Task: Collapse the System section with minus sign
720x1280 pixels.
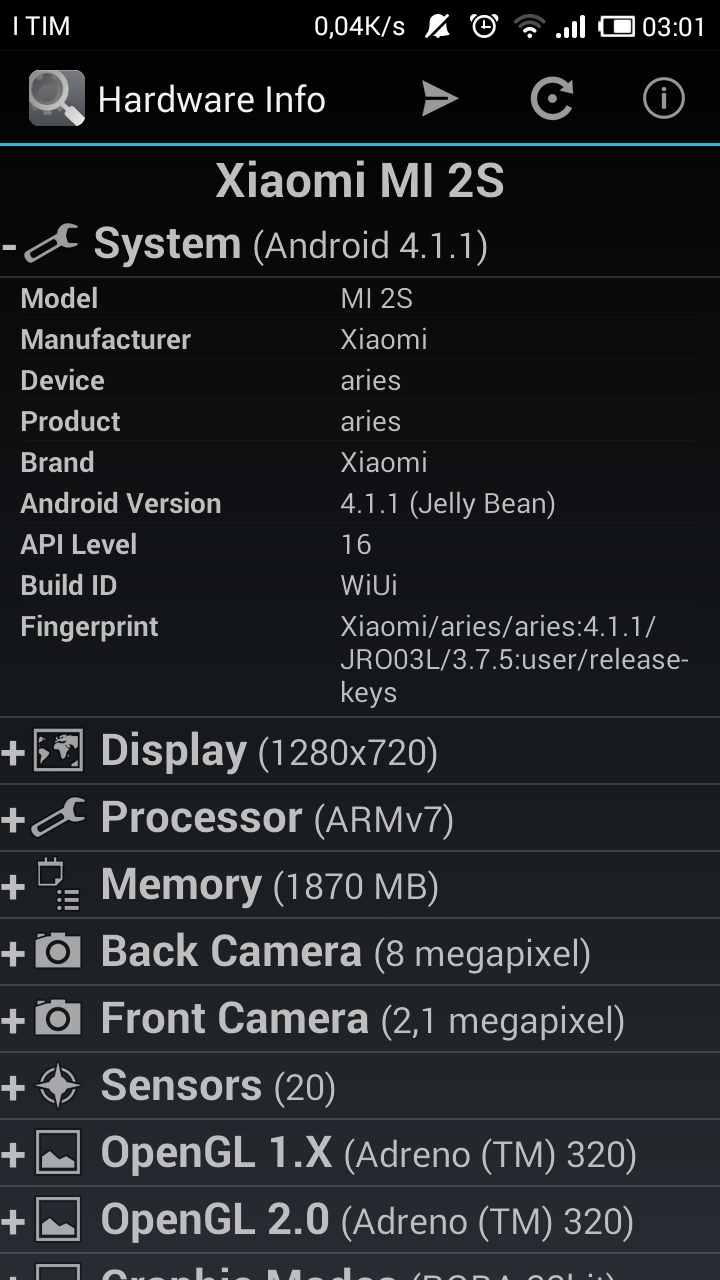Action: (x=9, y=245)
